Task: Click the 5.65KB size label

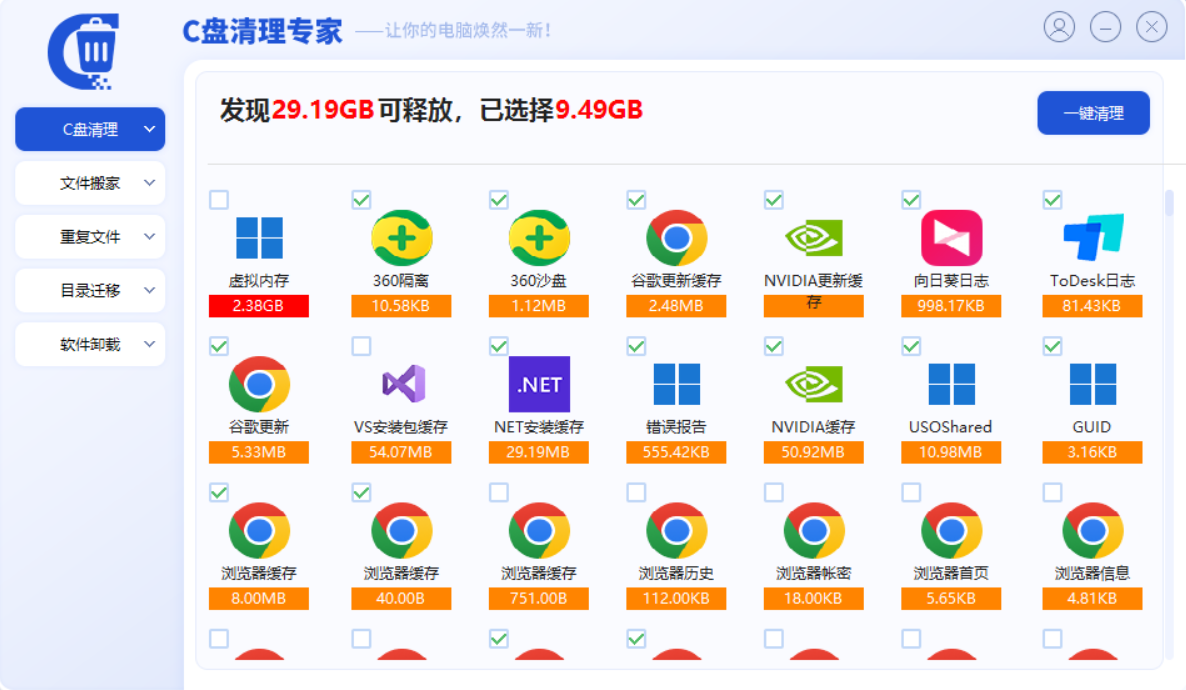Action: point(951,598)
